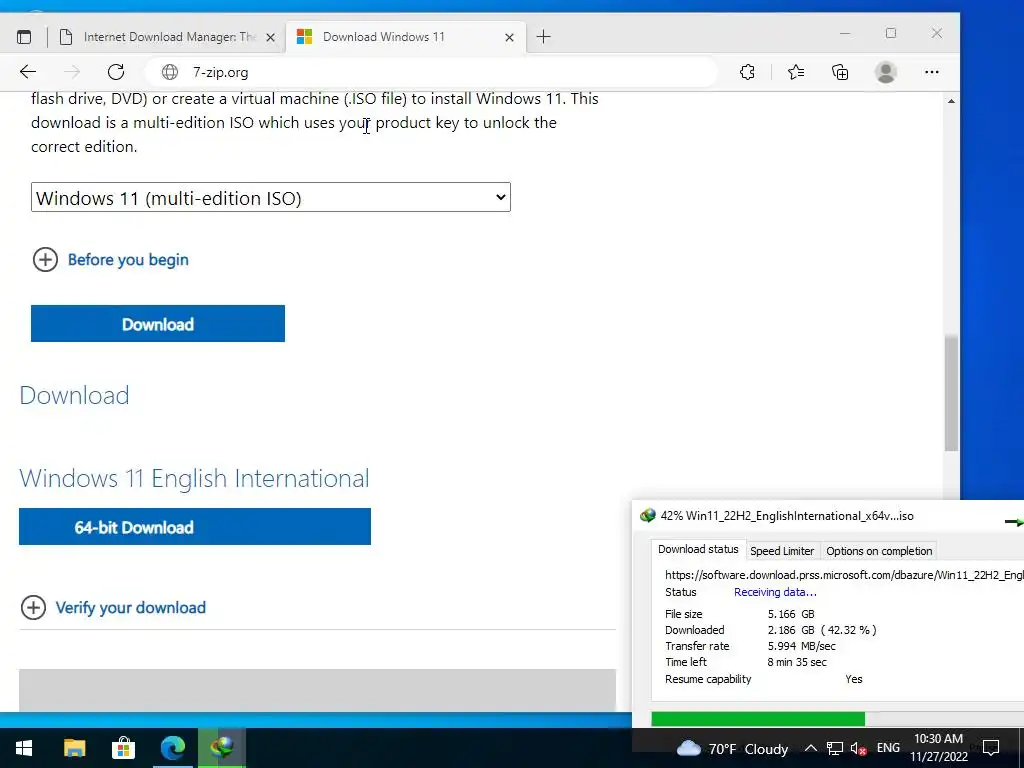Image resolution: width=1024 pixels, height=768 pixels.
Task: Open the Collections icon
Action: tap(840, 72)
